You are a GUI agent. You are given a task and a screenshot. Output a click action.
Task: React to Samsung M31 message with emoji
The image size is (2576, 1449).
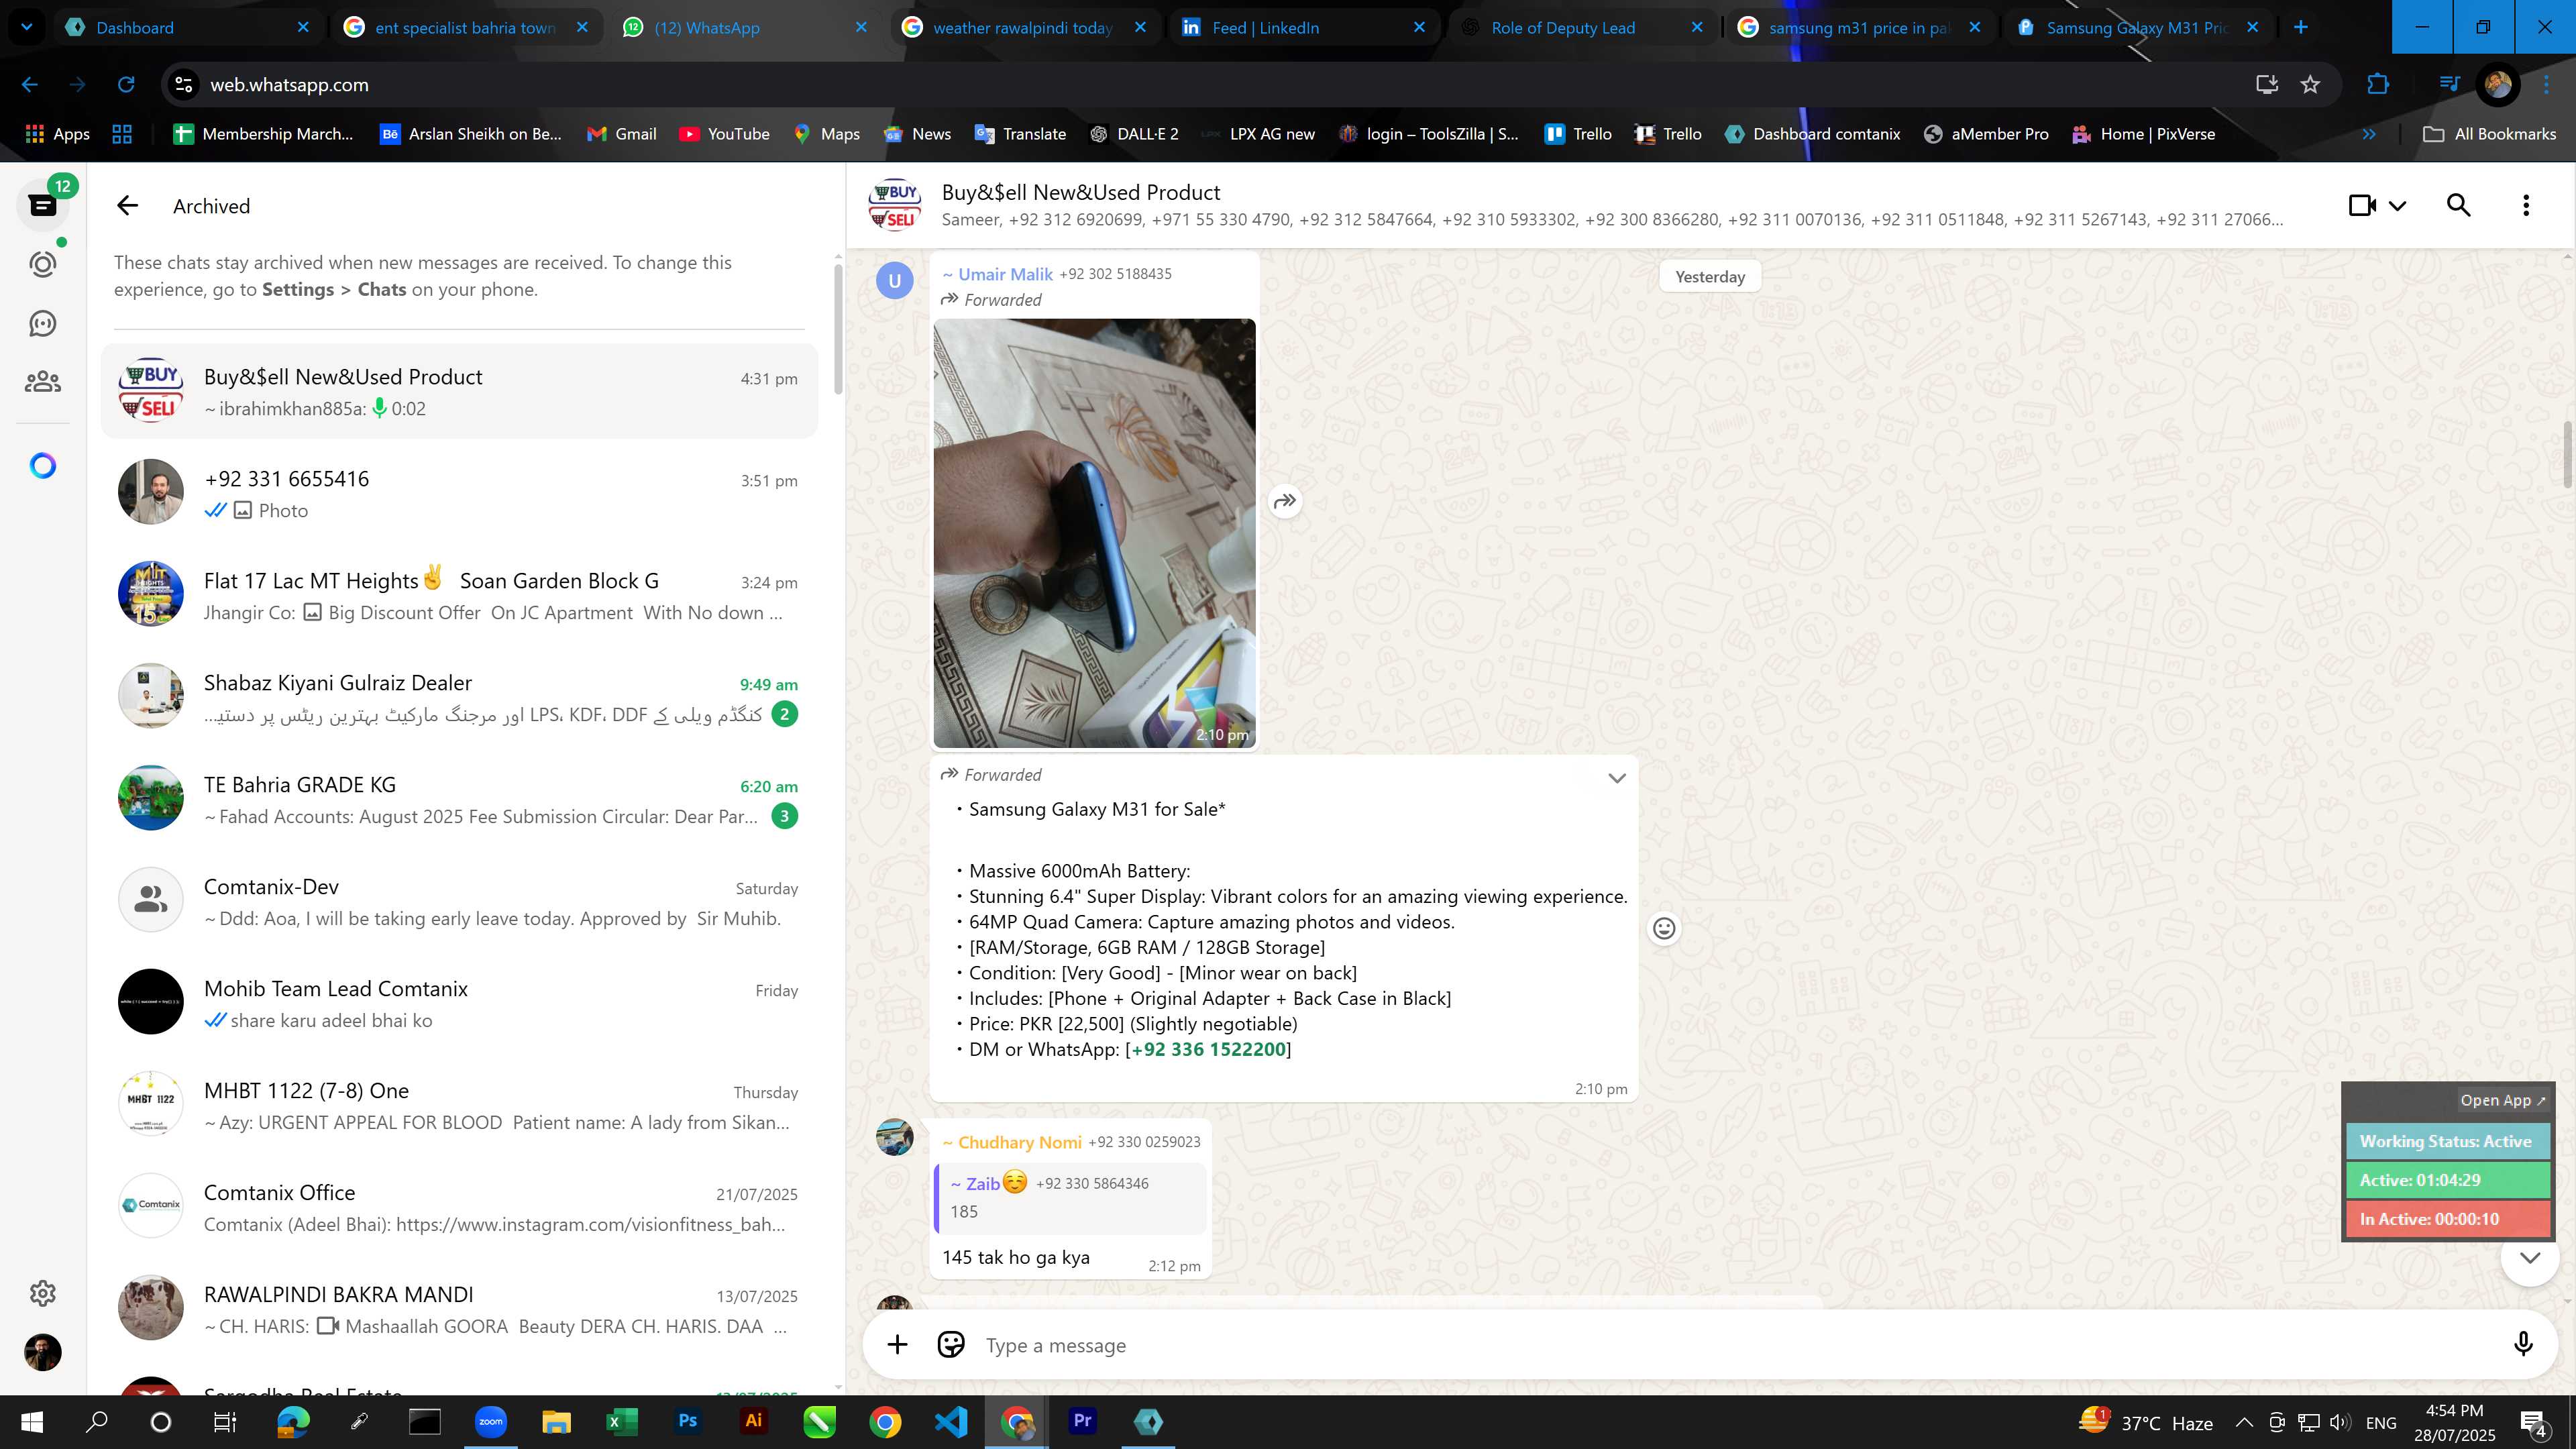point(1664,929)
